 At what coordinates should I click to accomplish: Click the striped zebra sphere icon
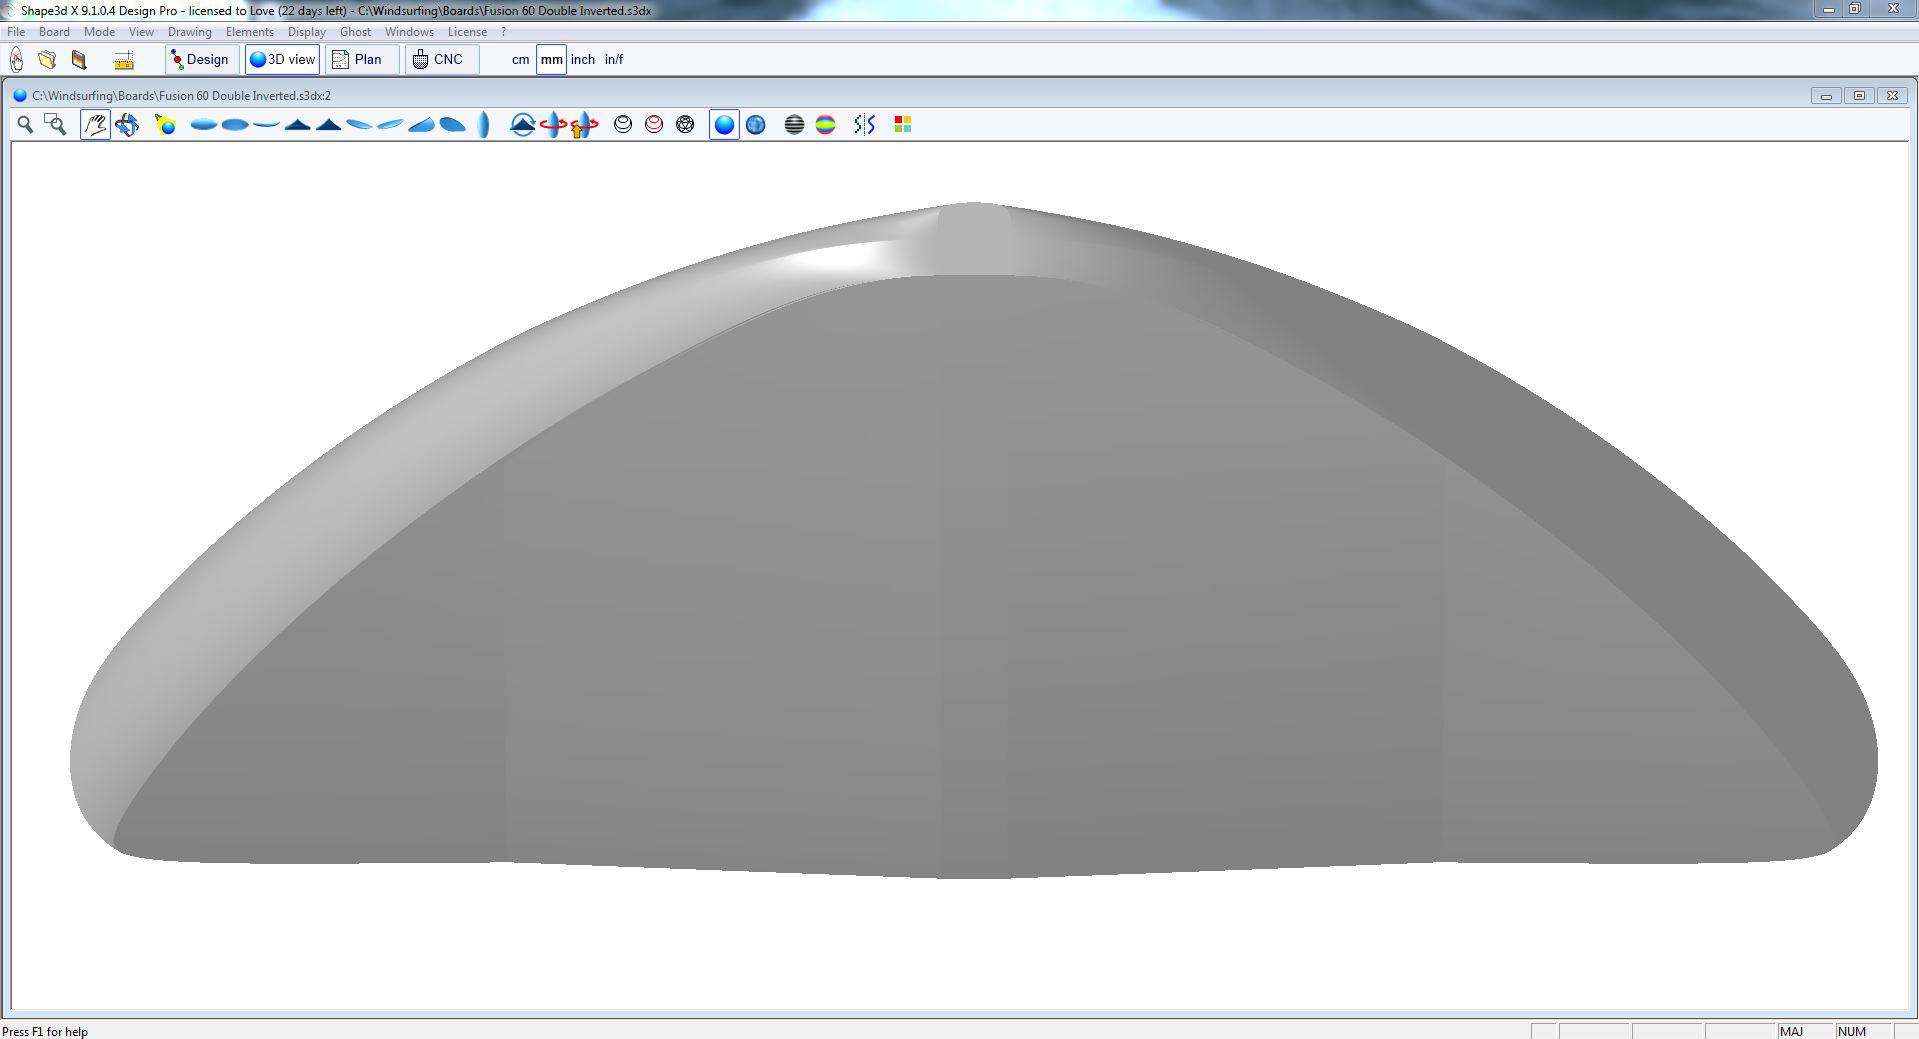click(794, 125)
